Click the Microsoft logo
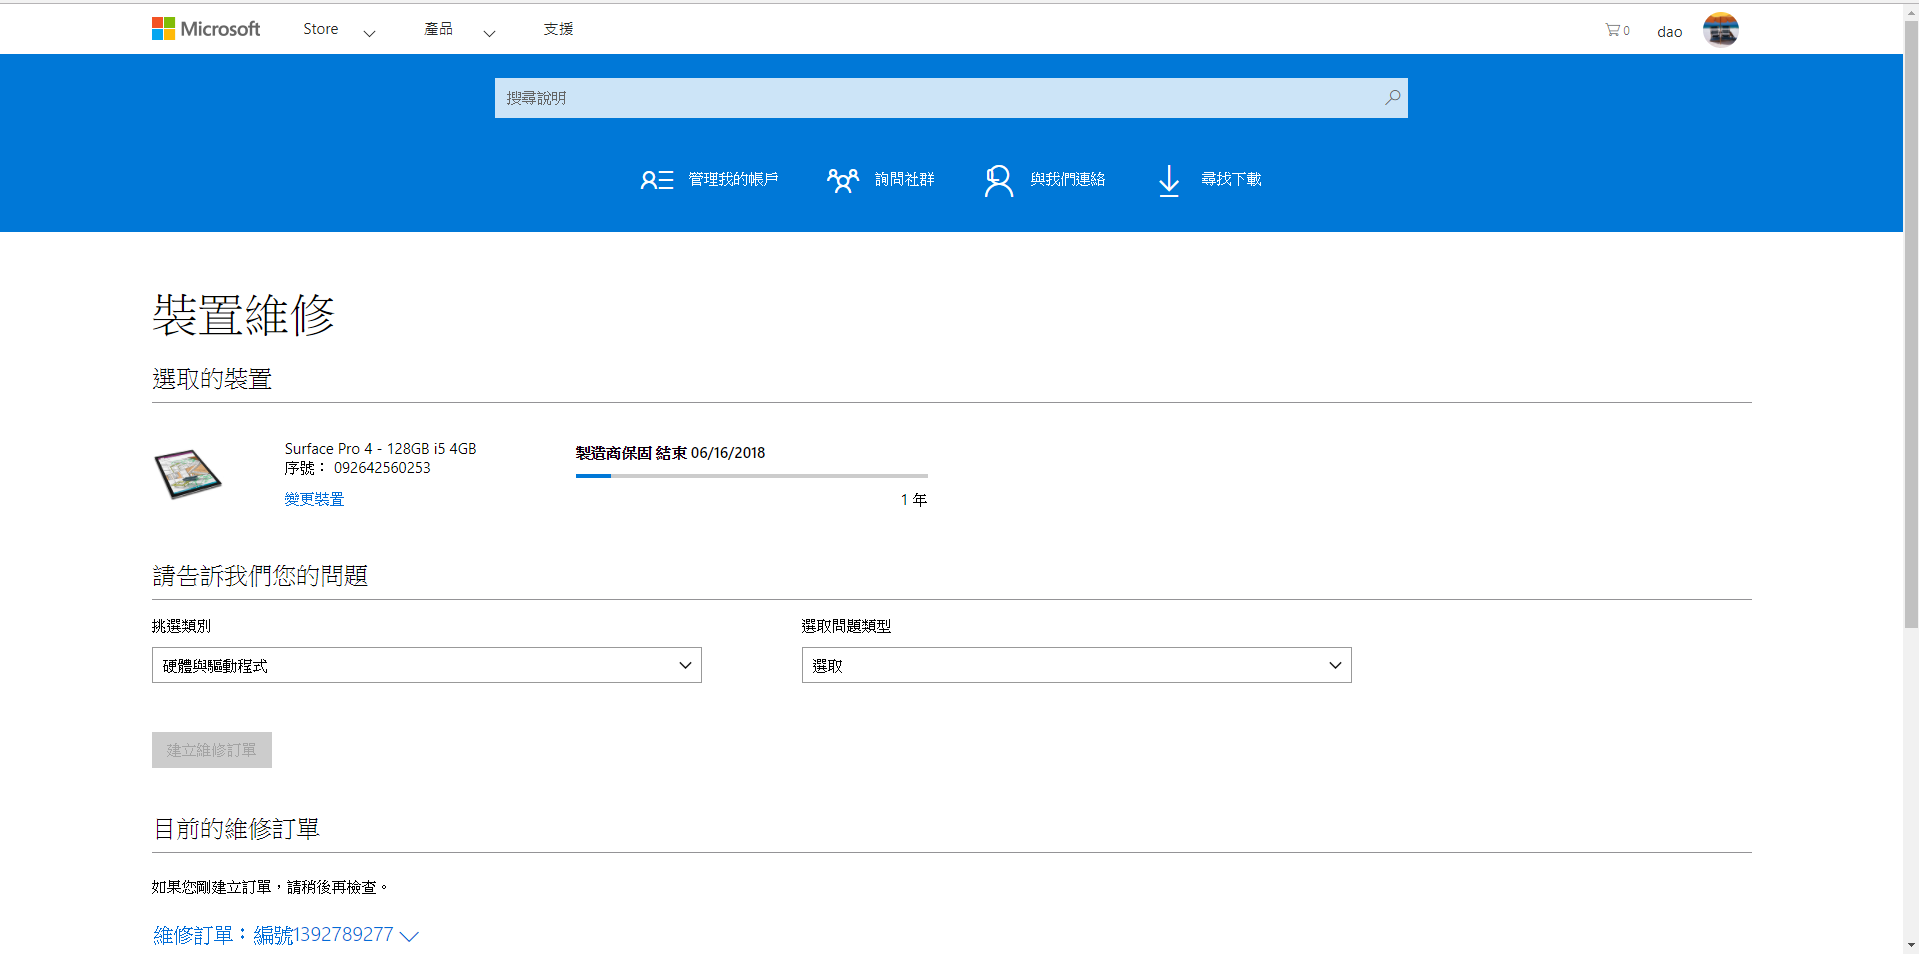This screenshot has height=954, width=1919. (206, 29)
